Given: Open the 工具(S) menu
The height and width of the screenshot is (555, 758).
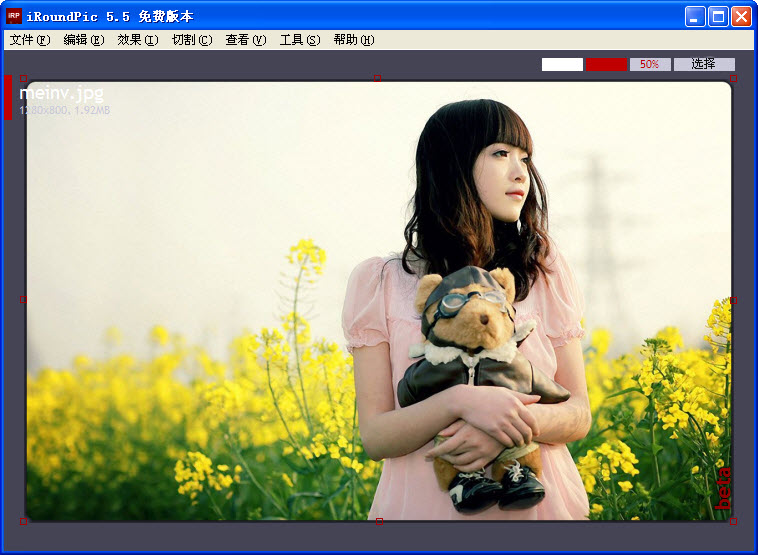Looking at the screenshot, I should point(299,40).
